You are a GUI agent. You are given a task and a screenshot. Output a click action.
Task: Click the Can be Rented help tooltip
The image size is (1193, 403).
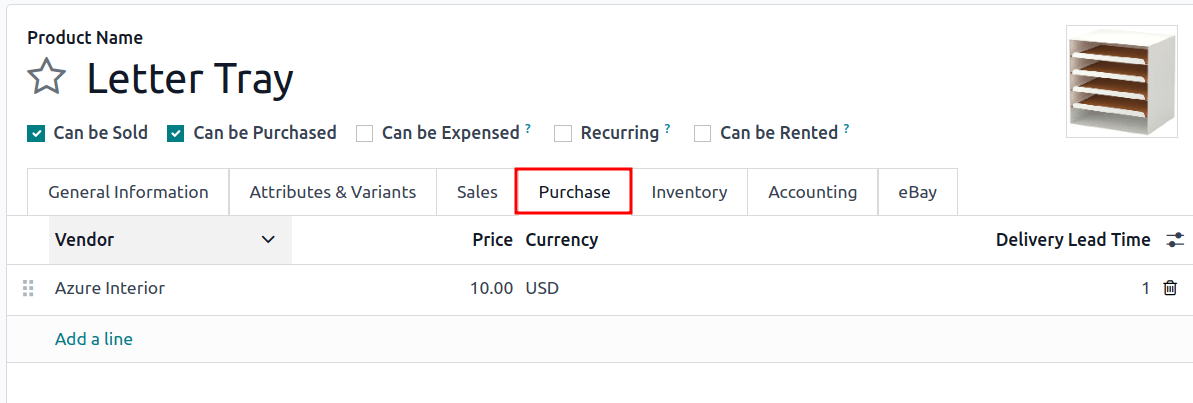point(846,129)
